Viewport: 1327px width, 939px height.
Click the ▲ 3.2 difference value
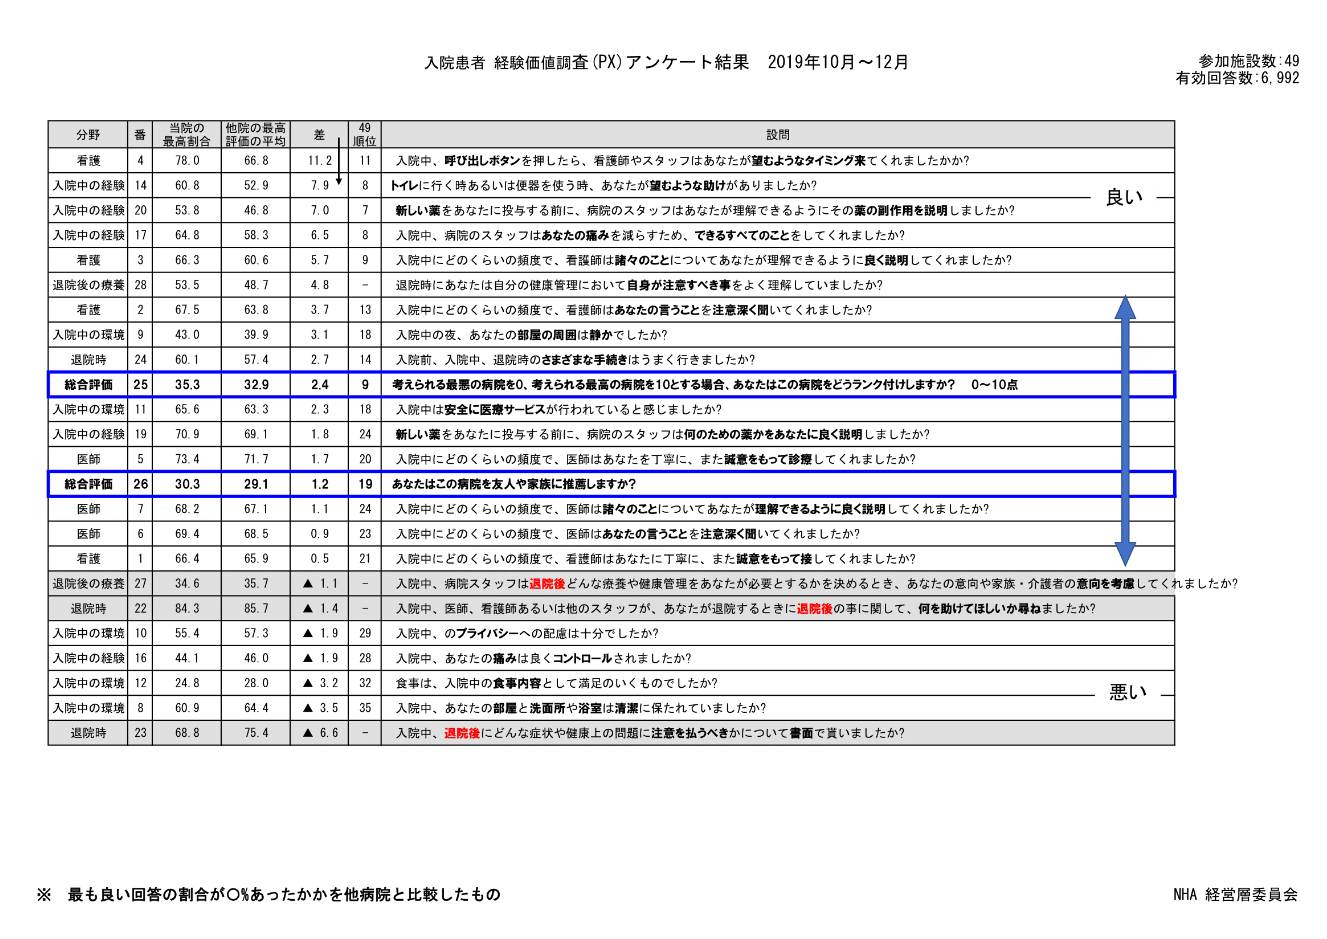pos(320,684)
